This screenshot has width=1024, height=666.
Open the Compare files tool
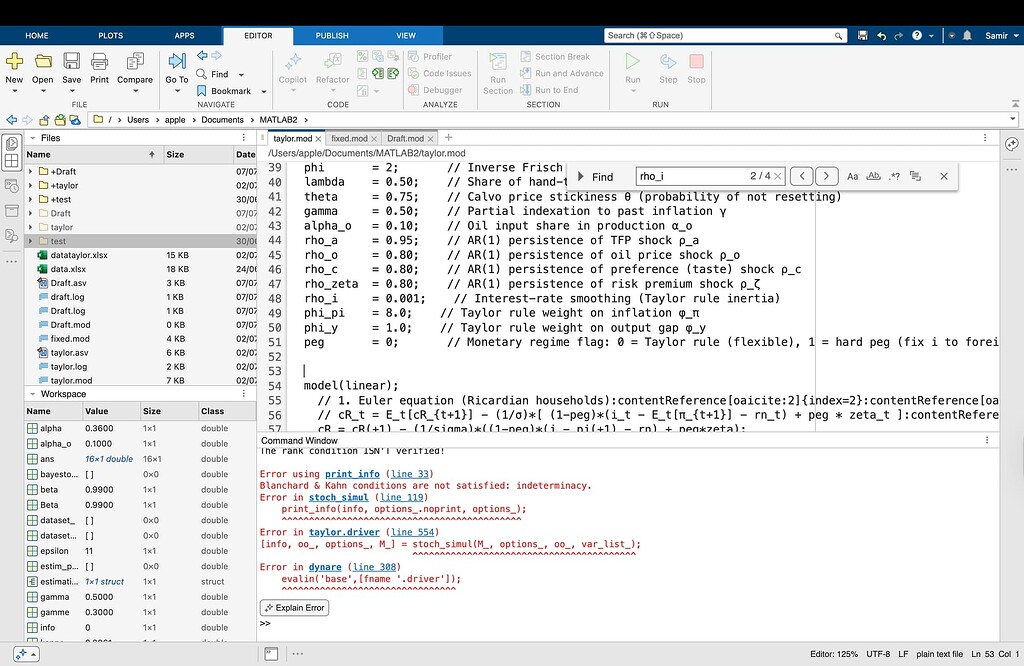click(x=135, y=62)
